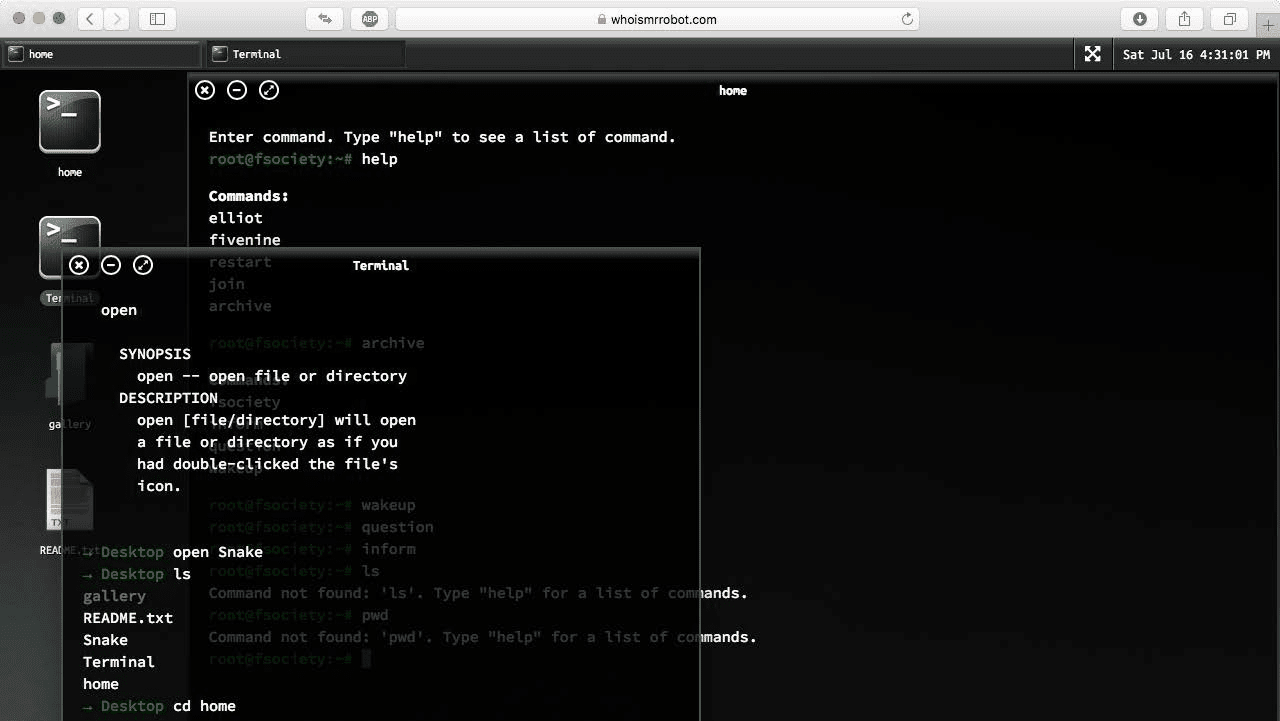Switch to the home taskbar tab
This screenshot has width=1280, height=721.
click(103, 54)
